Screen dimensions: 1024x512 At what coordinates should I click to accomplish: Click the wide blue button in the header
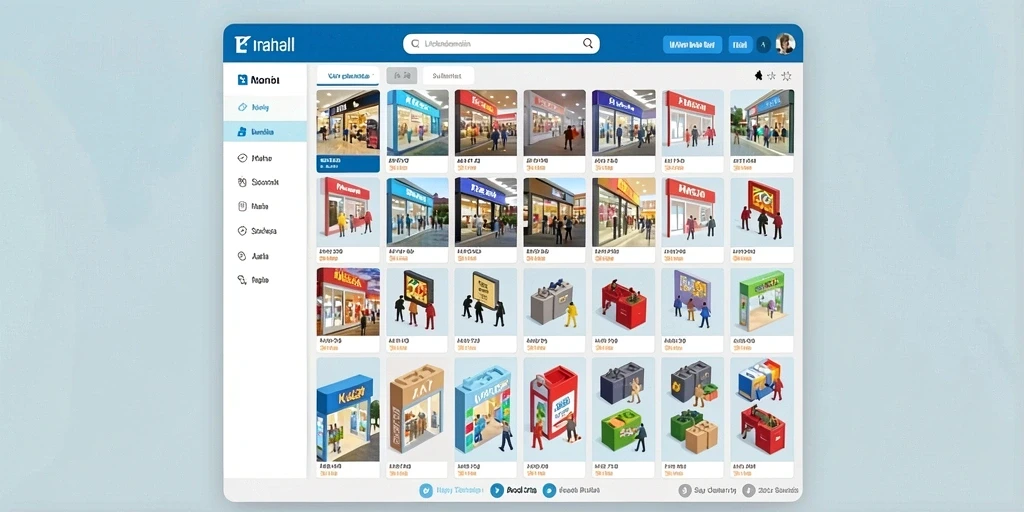point(692,44)
